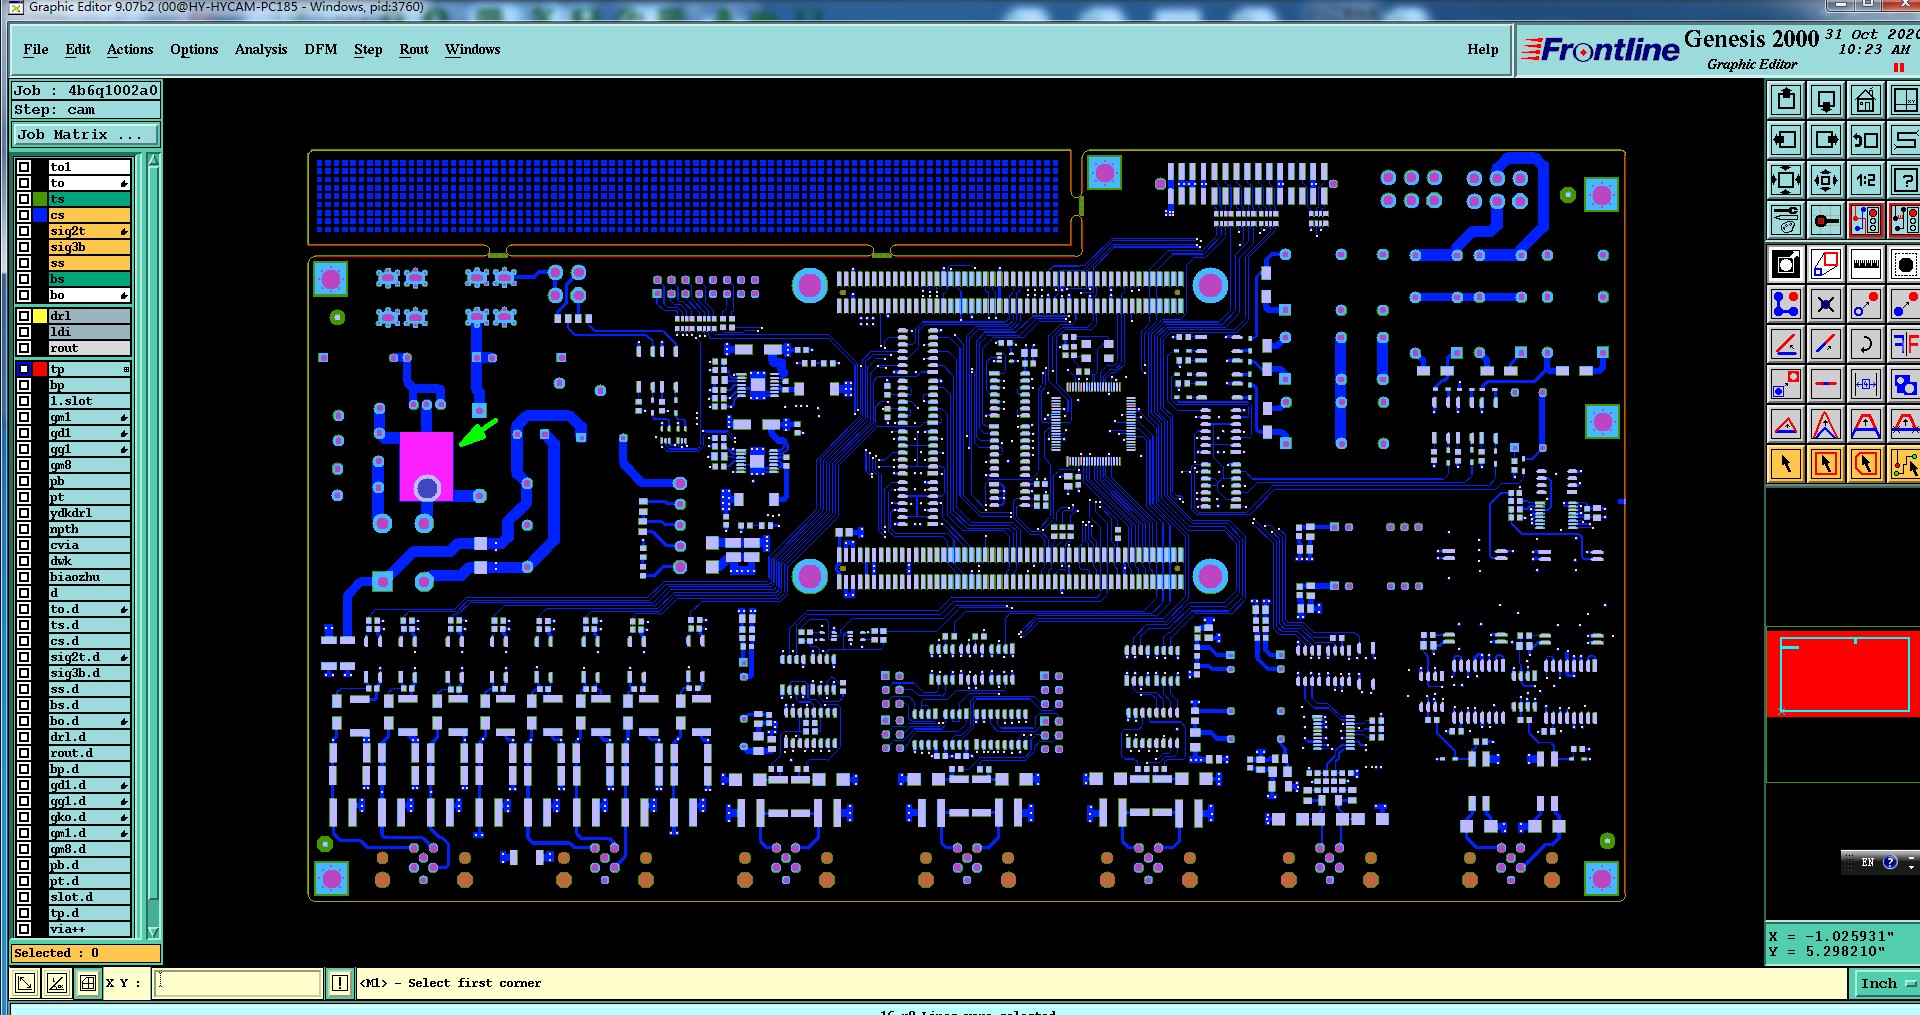Screen dimensions: 1920x1015
Task: Click the layer list scroll-up arrow
Action: 154,161
